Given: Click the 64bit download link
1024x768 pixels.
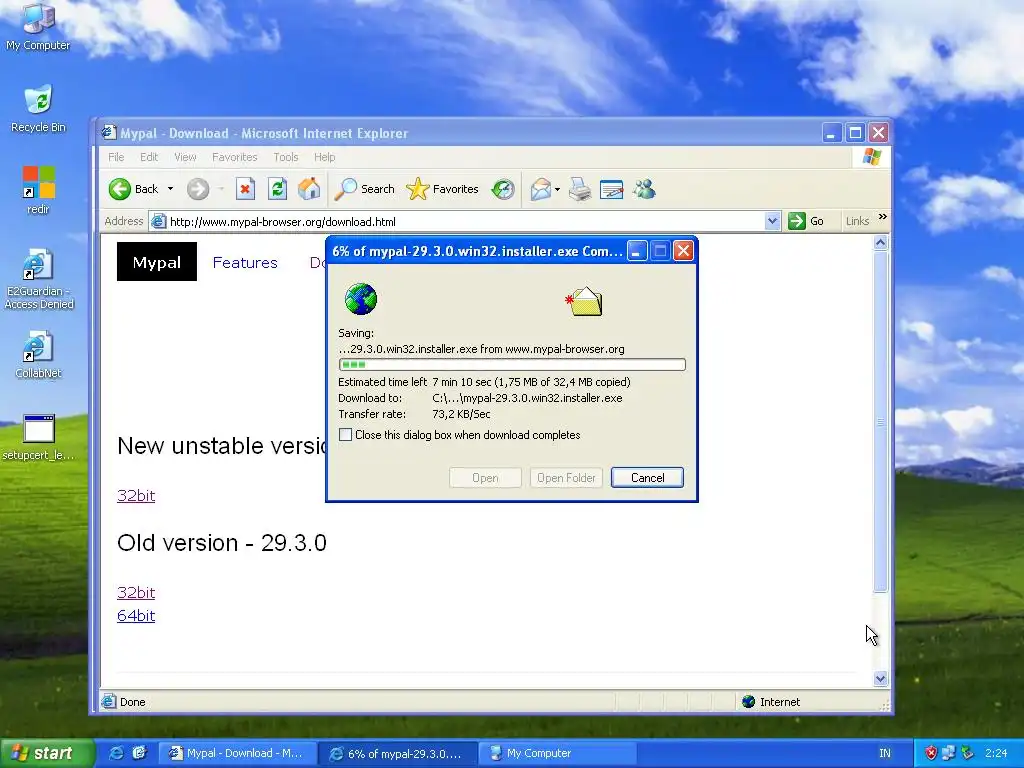Looking at the screenshot, I should [x=136, y=615].
